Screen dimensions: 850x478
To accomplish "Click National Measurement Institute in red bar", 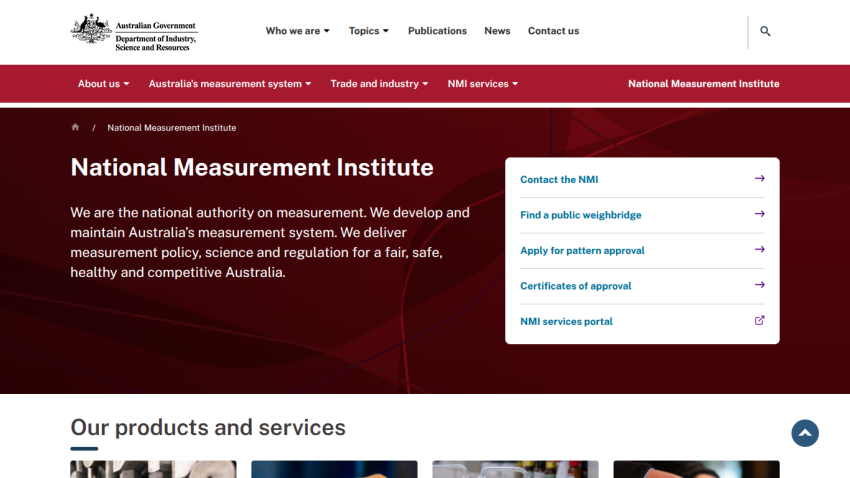I will tap(704, 84).
